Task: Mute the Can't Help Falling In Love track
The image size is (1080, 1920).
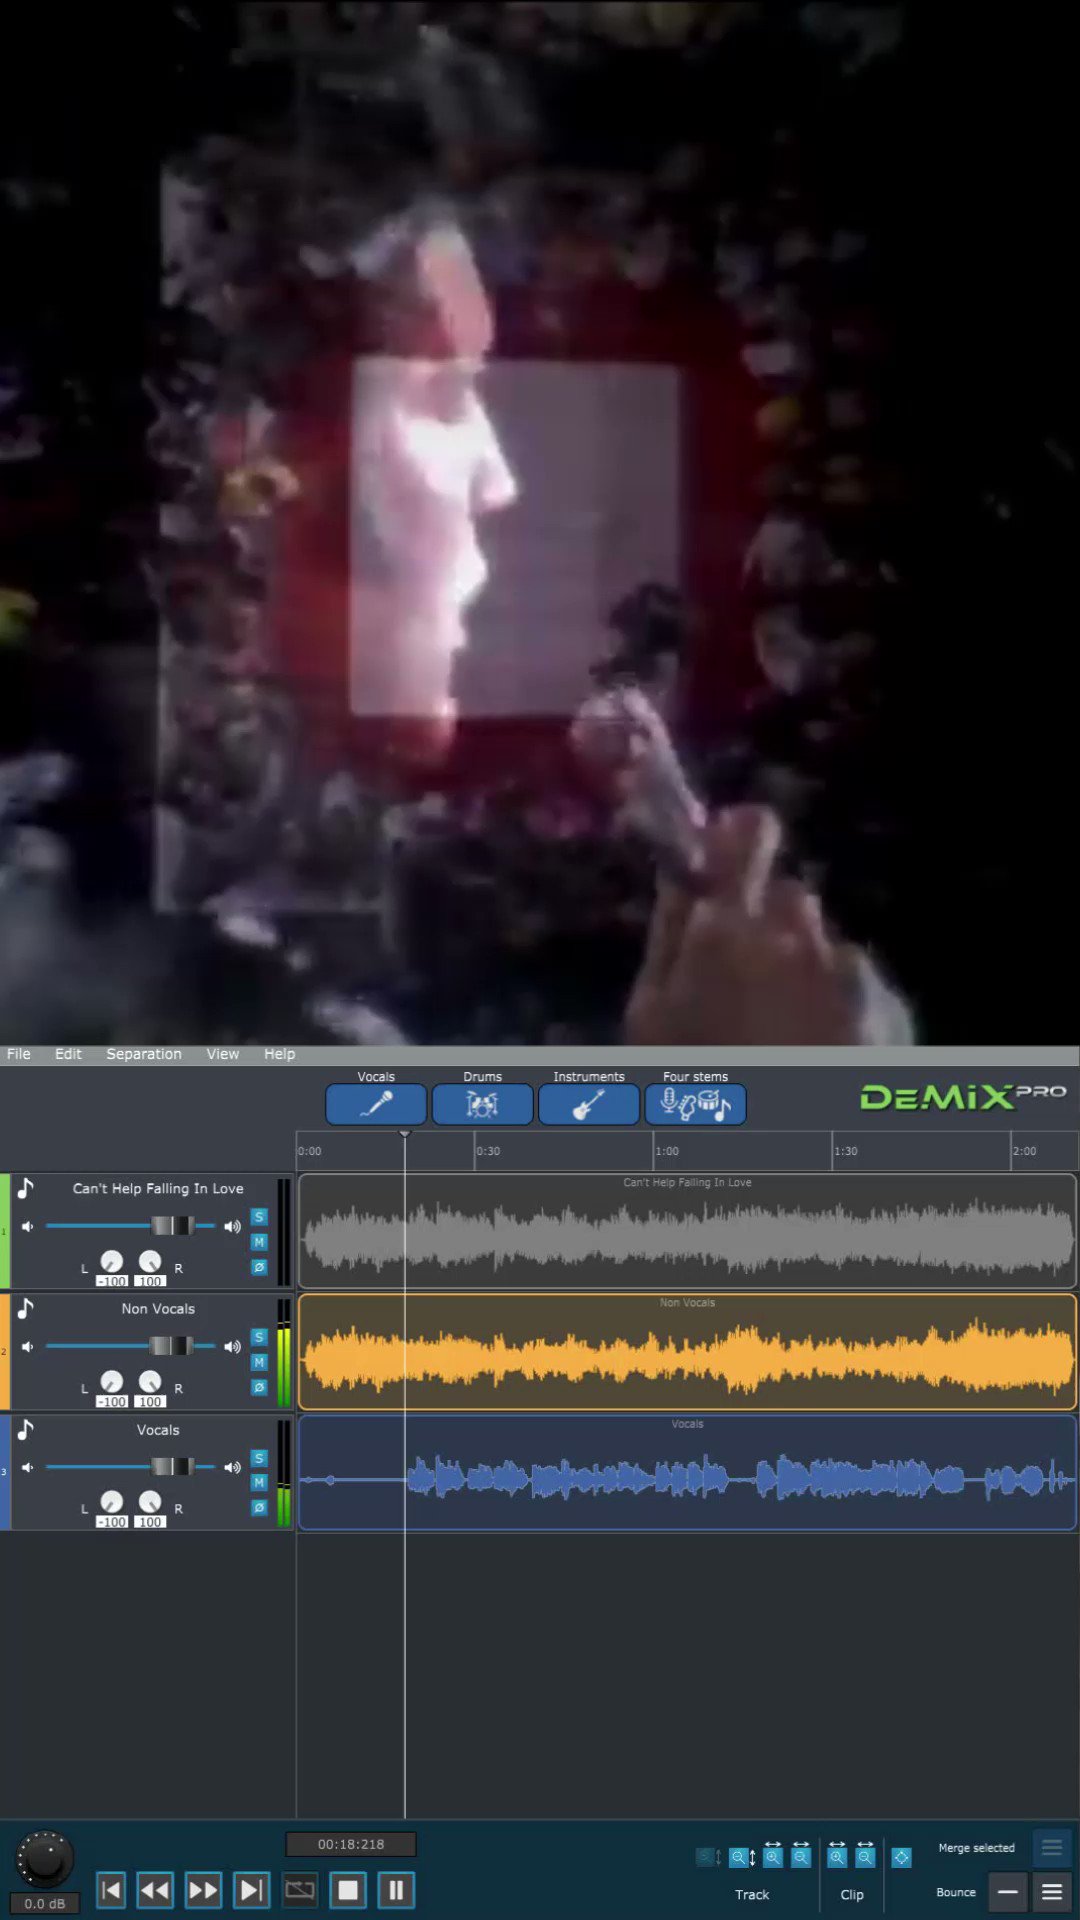Action: [x=259, y=1242]
